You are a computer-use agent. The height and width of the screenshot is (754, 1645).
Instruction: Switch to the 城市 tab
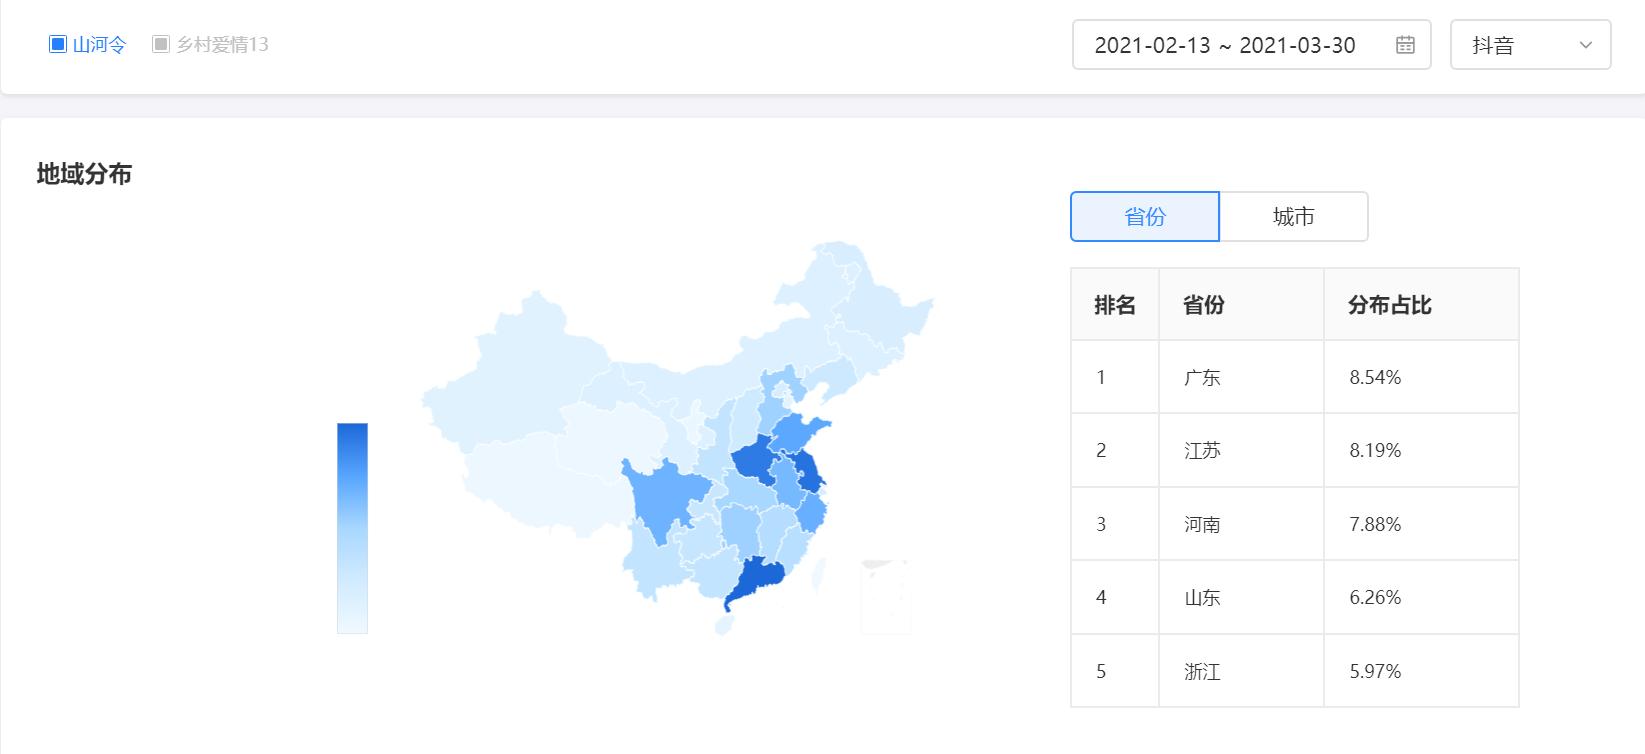(x=1293, y=216)
